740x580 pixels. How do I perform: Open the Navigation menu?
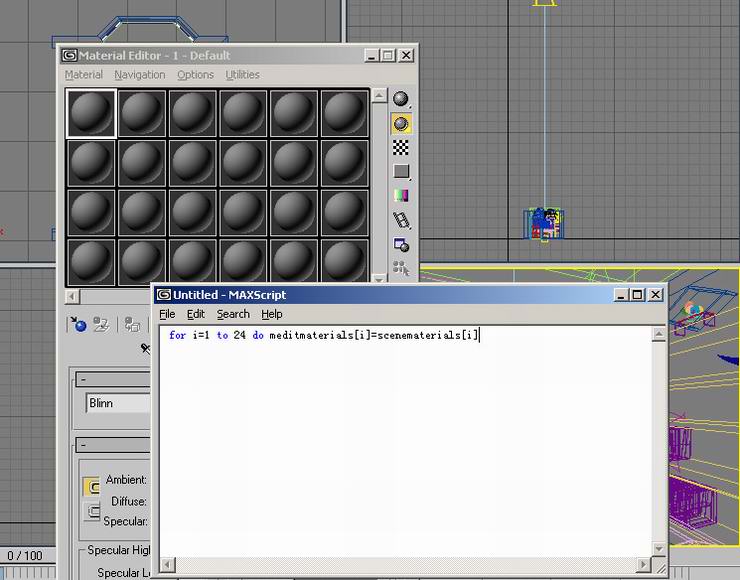140,75
